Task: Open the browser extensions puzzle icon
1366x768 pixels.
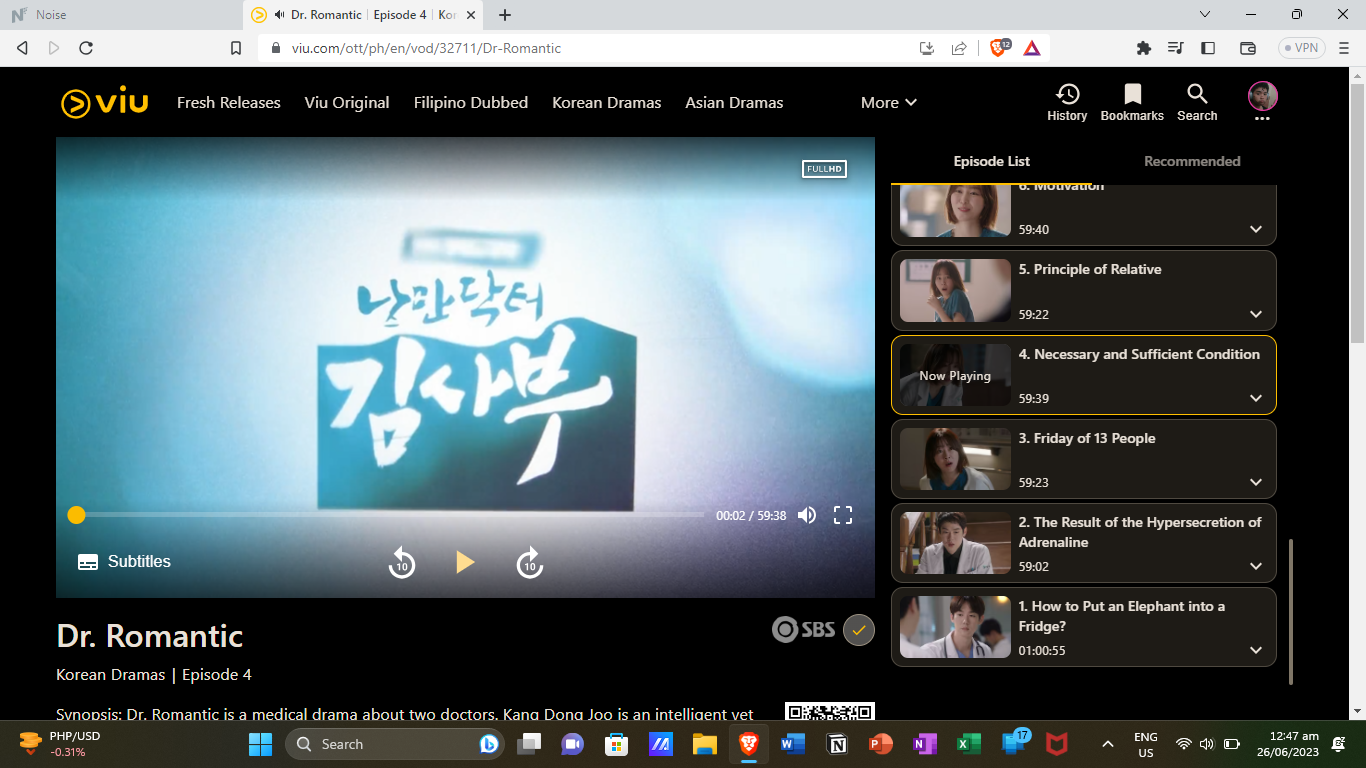Action: tap(1144, 48)
